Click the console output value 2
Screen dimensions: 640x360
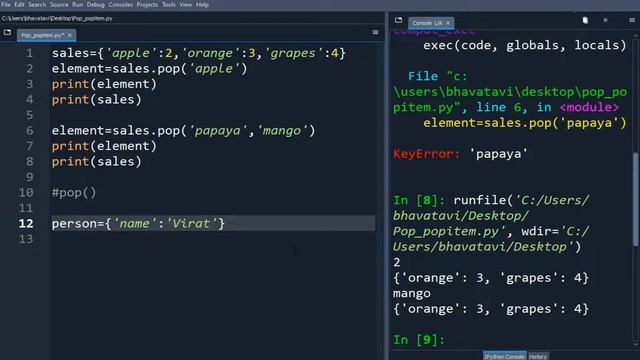(397, 262)
